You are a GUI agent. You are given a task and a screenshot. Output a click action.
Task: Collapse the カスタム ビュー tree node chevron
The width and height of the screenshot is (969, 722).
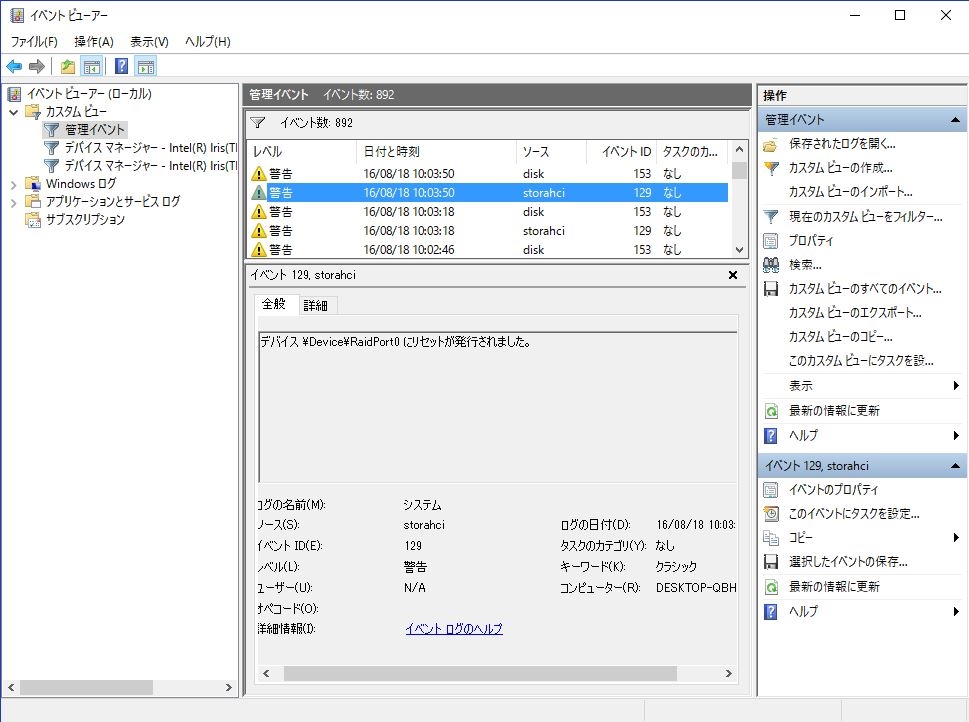pyautogui.click(x=14, y=113)
